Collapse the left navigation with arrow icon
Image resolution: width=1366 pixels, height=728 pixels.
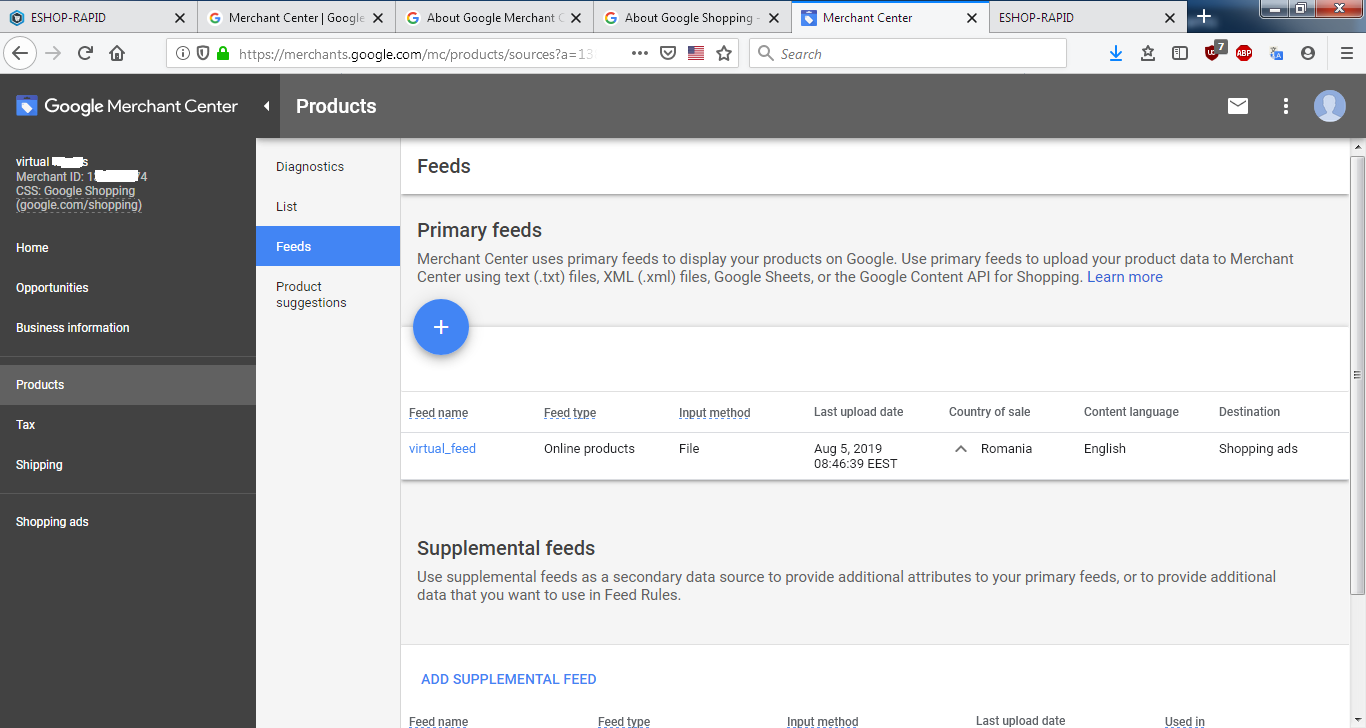click(x=266, y=106)
